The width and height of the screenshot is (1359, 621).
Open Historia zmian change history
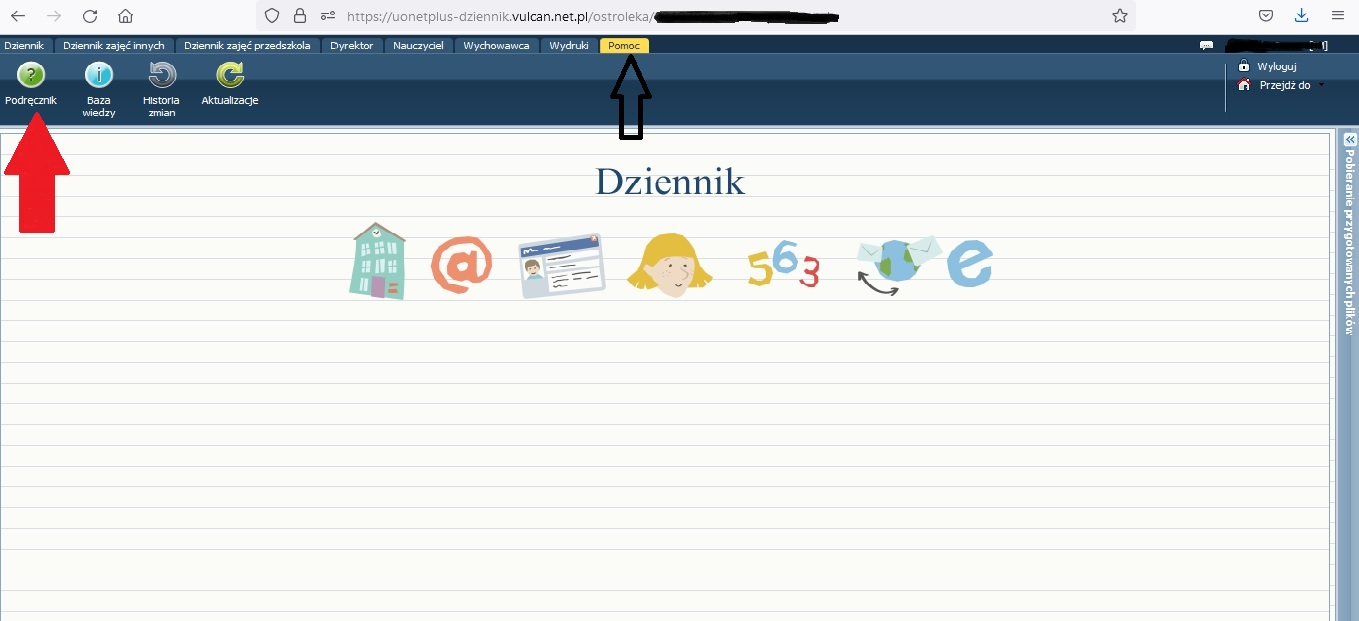[161, 76]
